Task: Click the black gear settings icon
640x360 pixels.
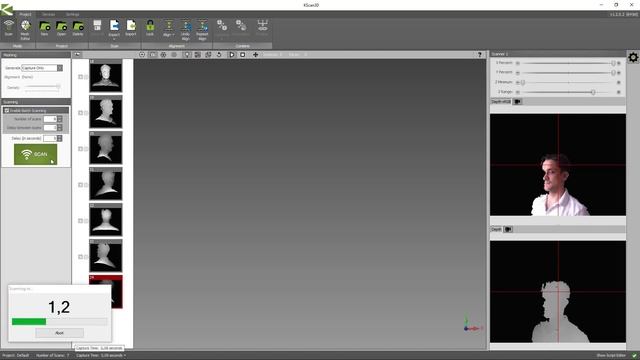Action: pyautogui.click(x=633, y=58)
